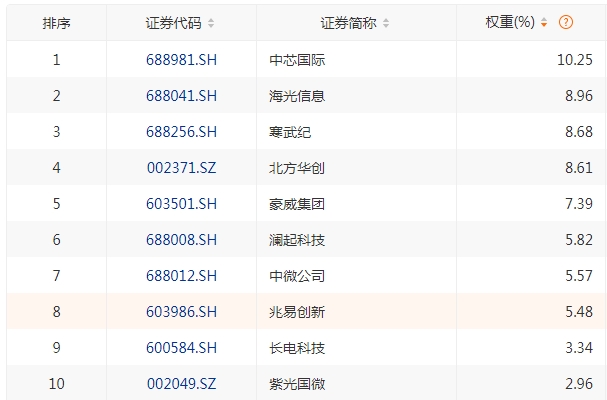607x400 pixels.
Task: Open stock code 688012.SH
Action: pos(181,276)
